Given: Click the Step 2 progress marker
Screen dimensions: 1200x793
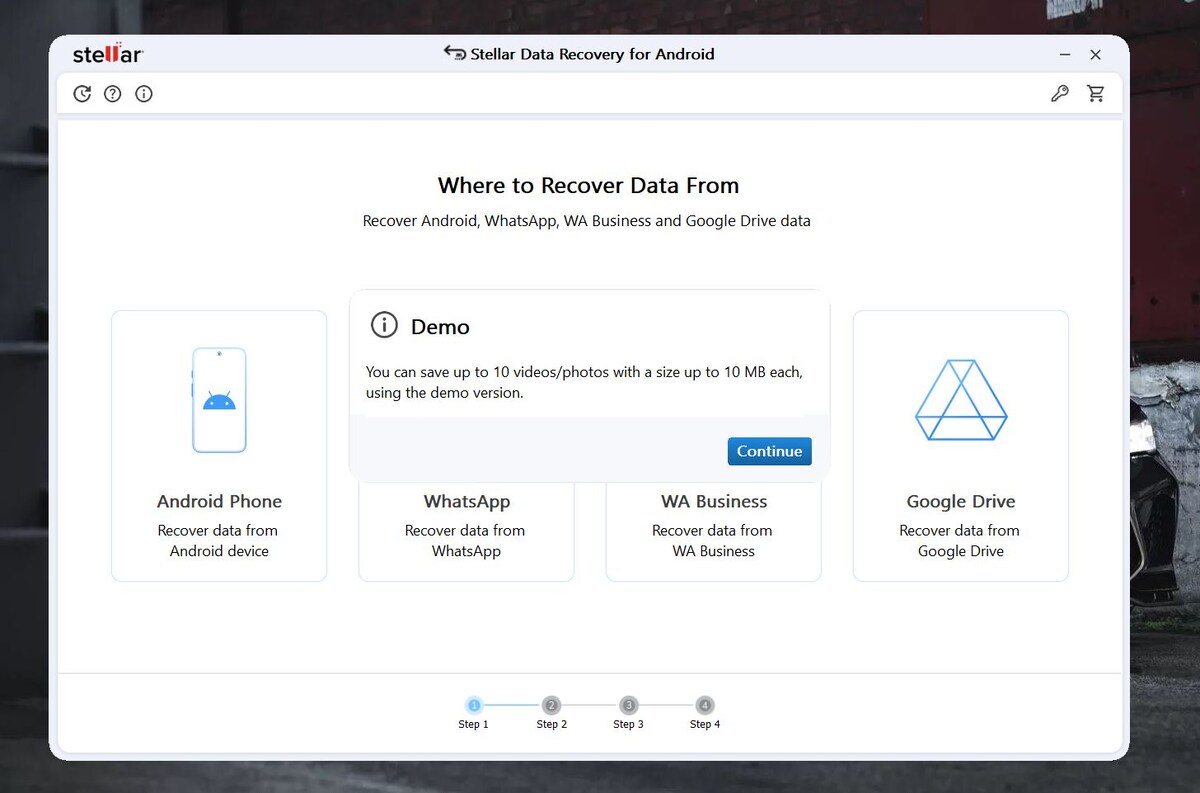Looking at the screenshot, I should click(551, 705).
